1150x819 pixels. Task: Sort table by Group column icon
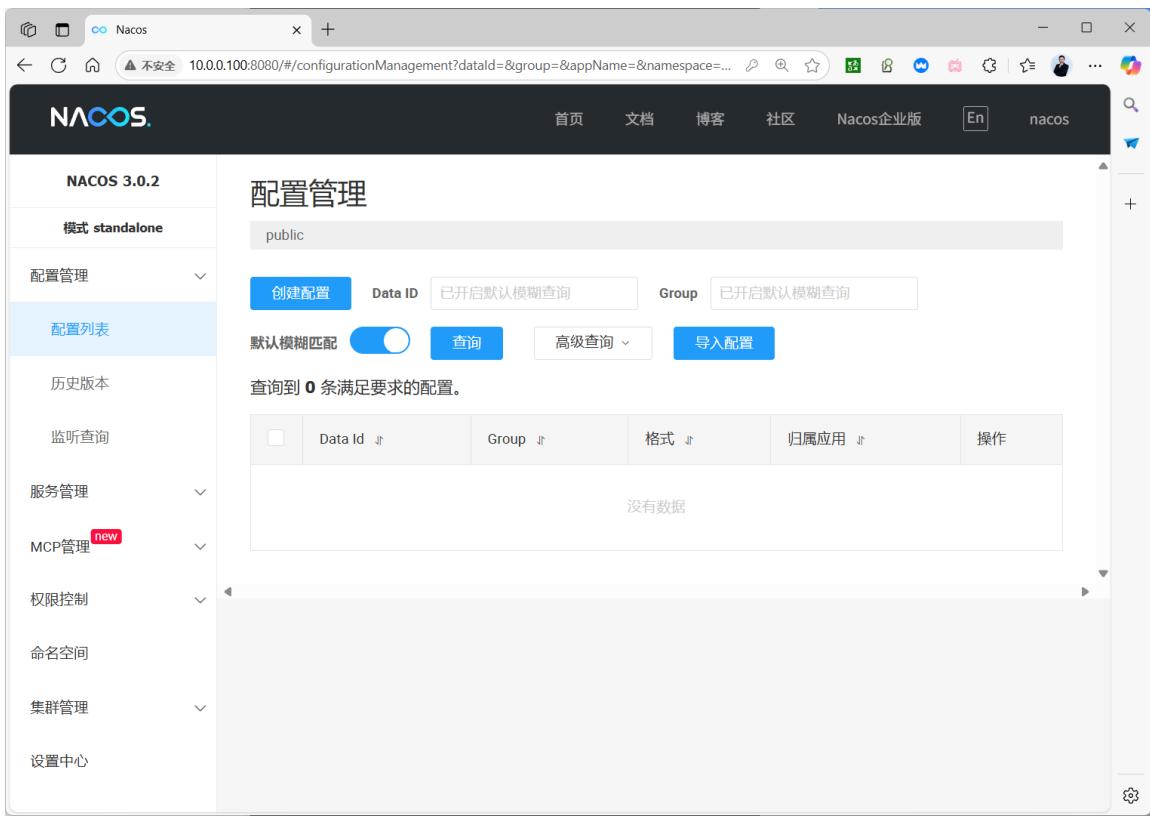click(541, 440)
